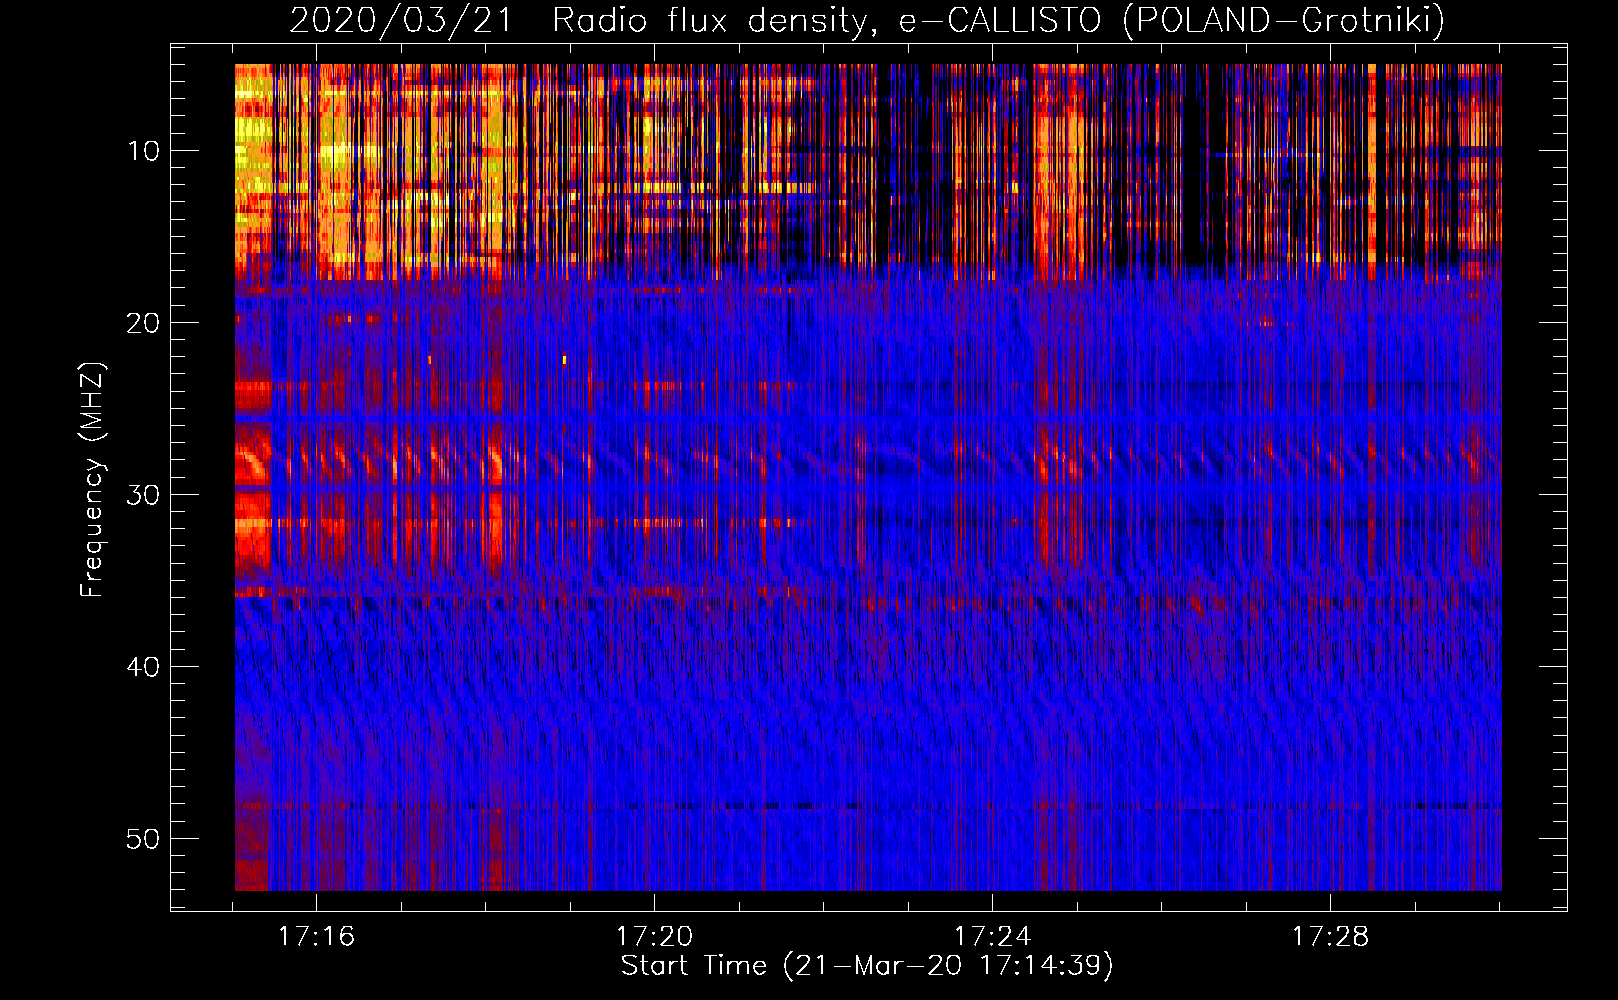Viewport: 1618px width, 1000px height.
Task: Click the 10 MHz frequency tick label
Action: (x=143, y=151)
